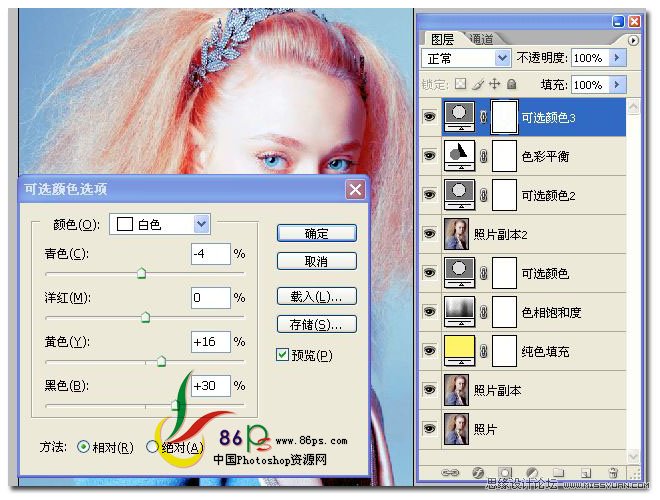Hide the 色相饱和度 layer
The image size is (660, 500).
(429, 311)
